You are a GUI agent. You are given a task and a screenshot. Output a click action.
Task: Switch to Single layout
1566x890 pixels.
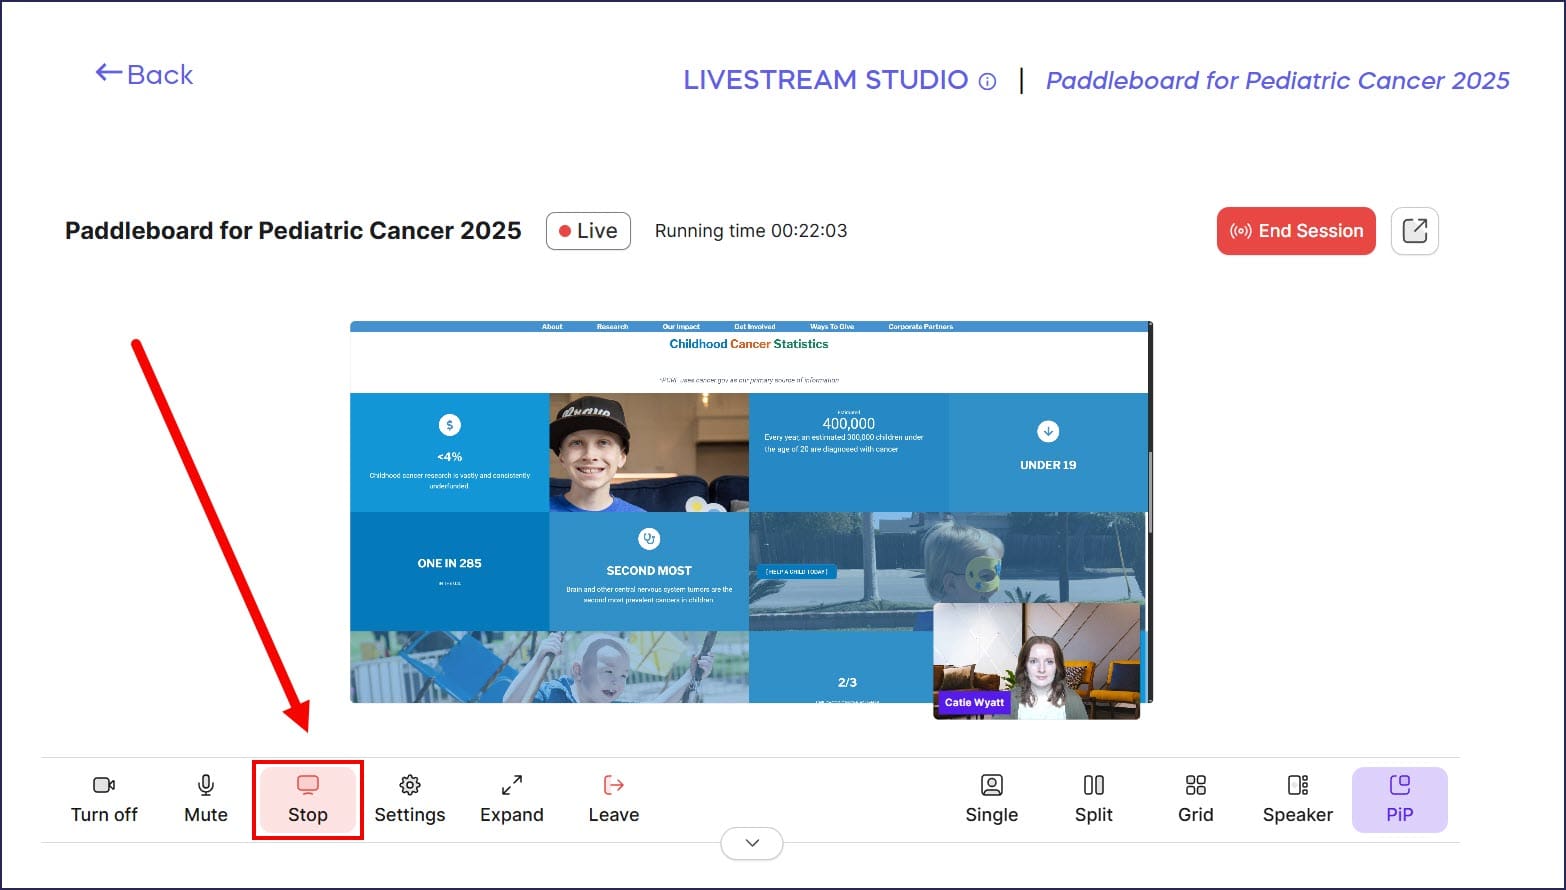coord(992,799)
